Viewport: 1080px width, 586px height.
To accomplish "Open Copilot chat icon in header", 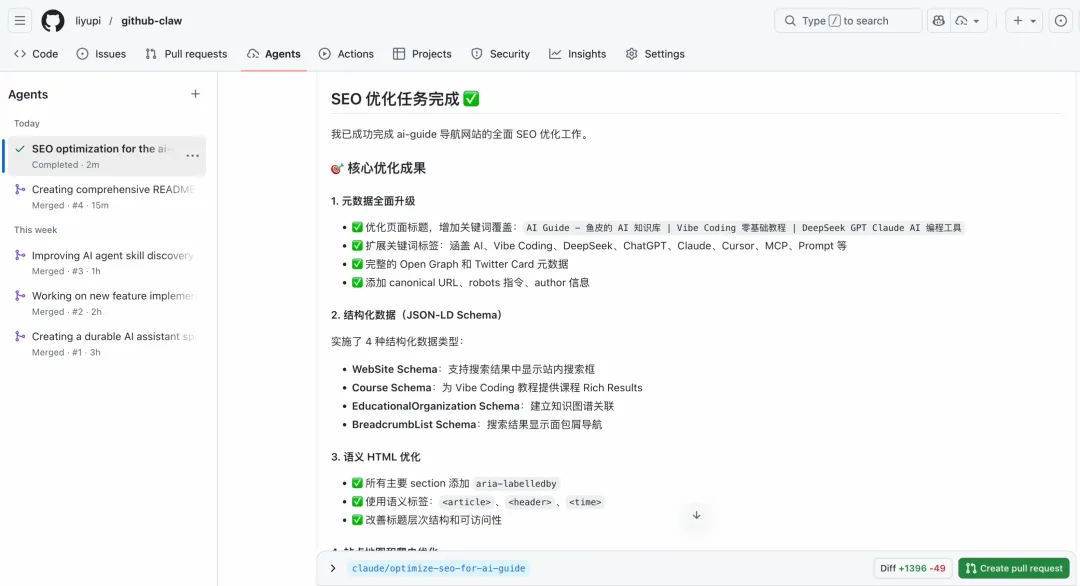I will 938,21.
